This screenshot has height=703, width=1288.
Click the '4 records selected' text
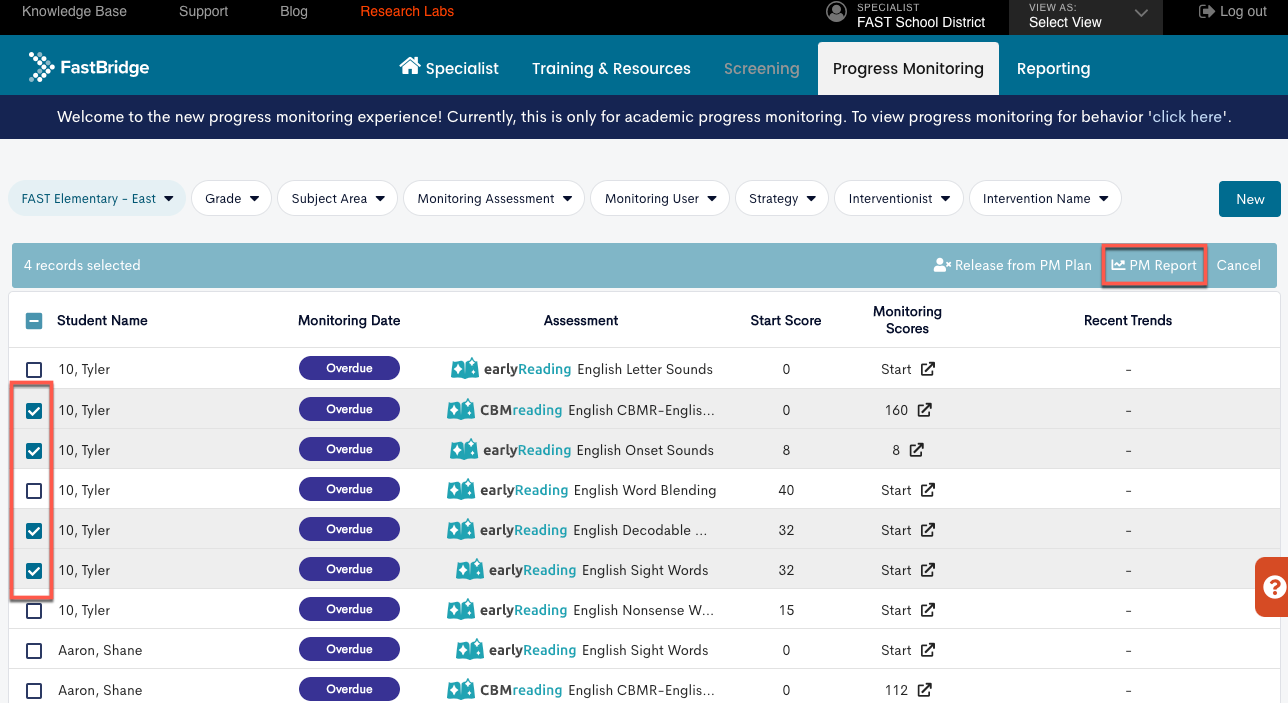[x=82, y=265]
